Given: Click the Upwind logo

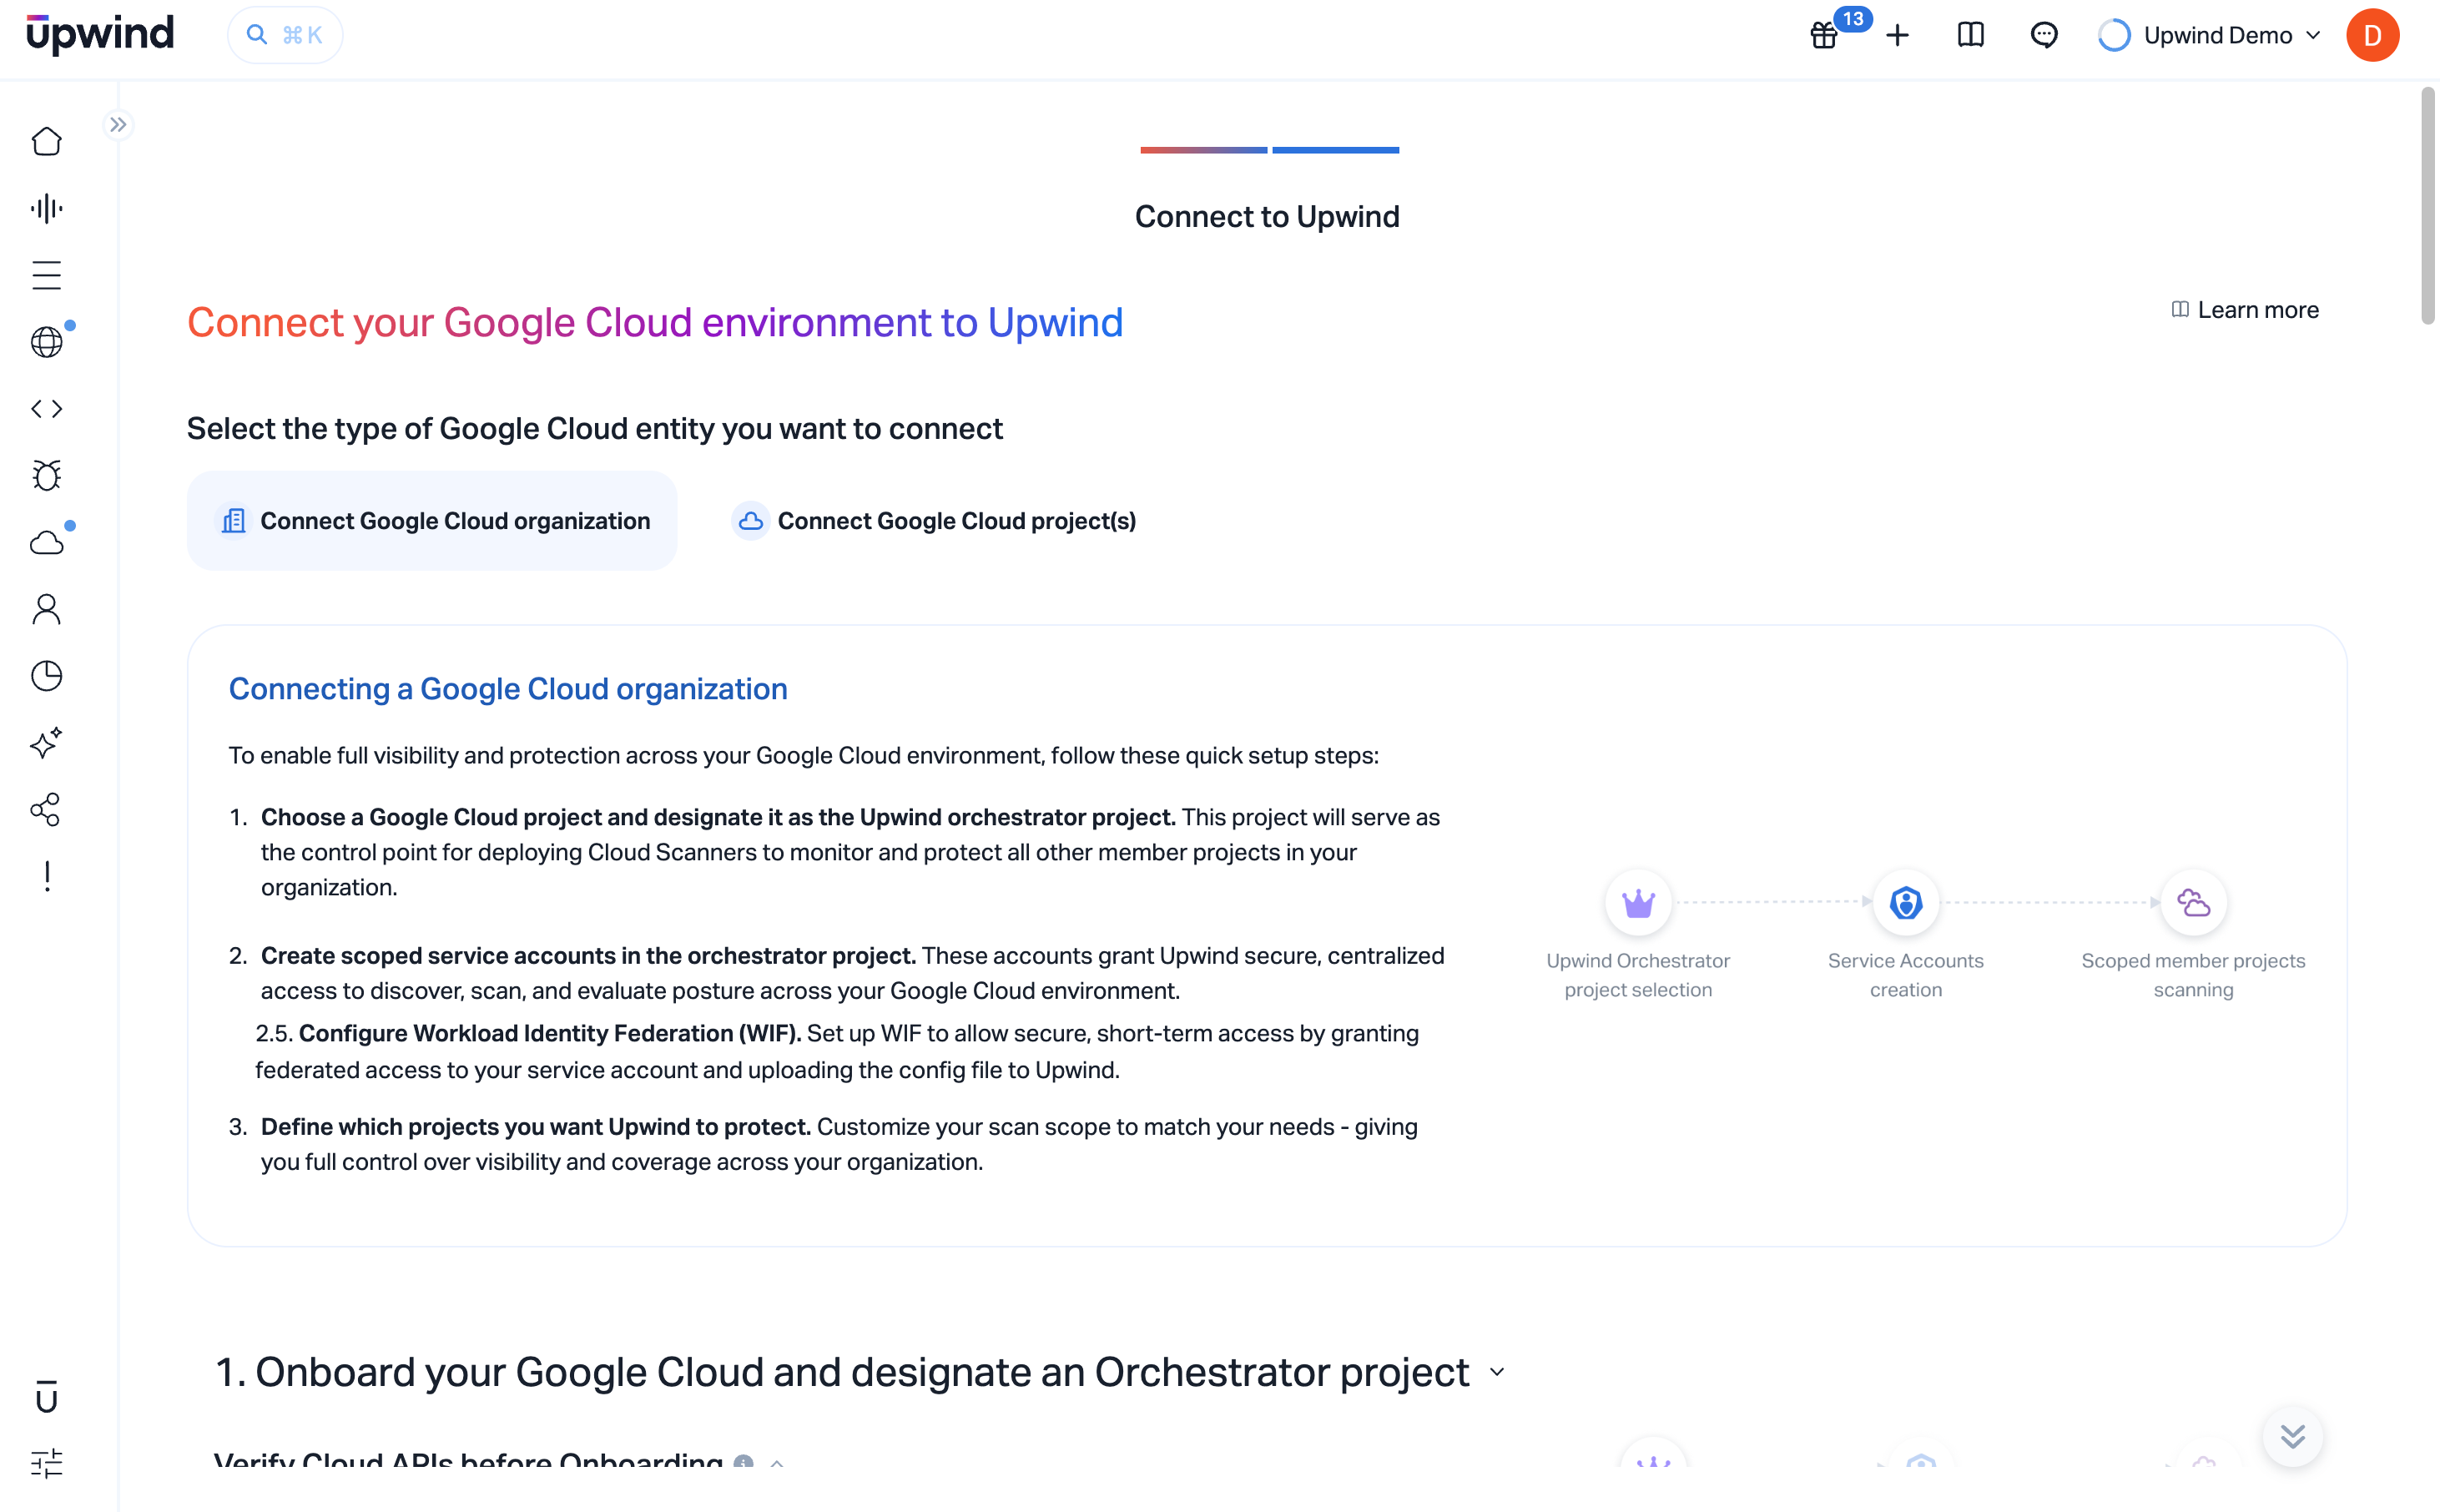Looking at the screenshot, I should (100, 35).
